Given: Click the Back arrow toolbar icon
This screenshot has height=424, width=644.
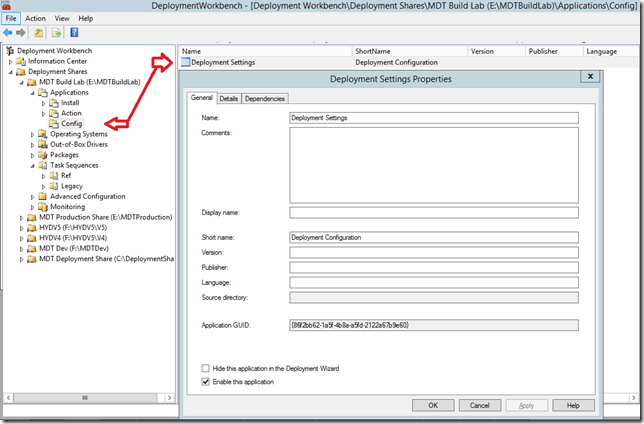Looking at the screenshot, I should (x=9, y=32).
